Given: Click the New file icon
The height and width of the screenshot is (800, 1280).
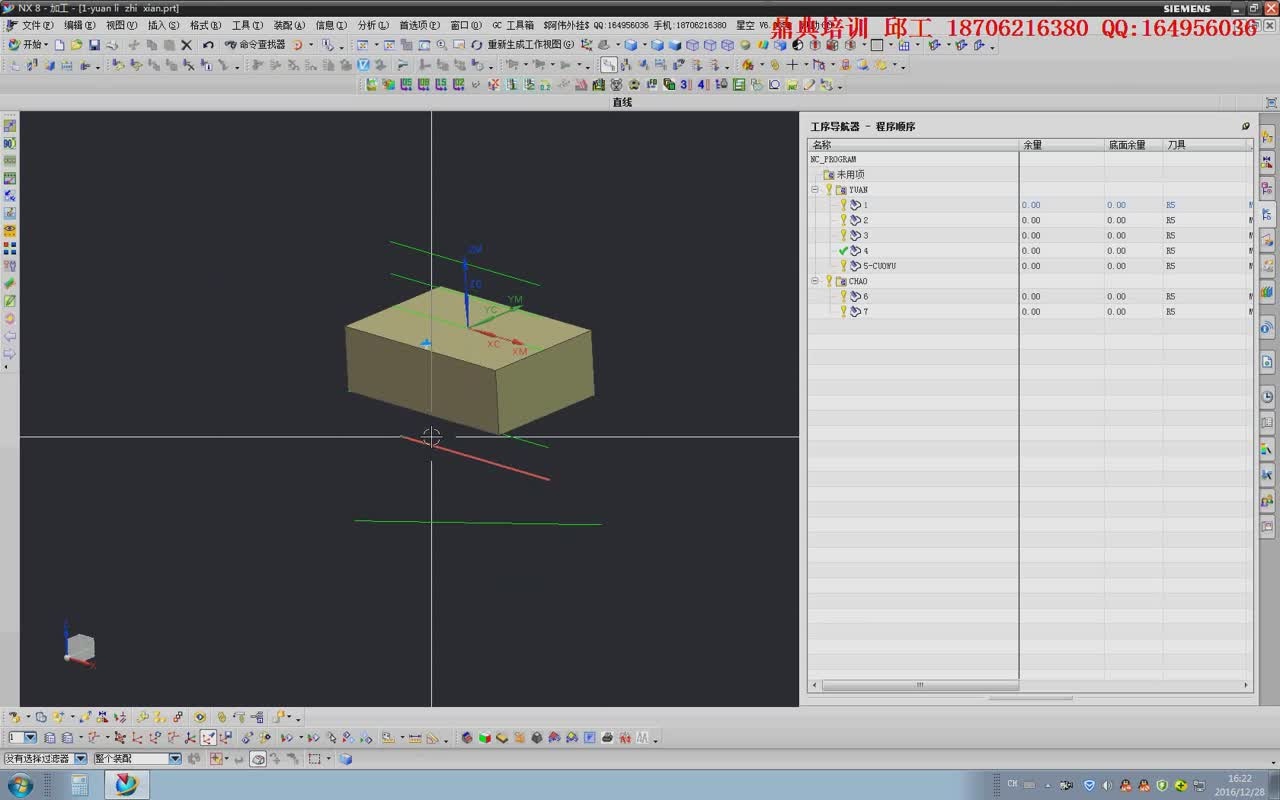Looking at the screenshot, I should coord(60,45).
